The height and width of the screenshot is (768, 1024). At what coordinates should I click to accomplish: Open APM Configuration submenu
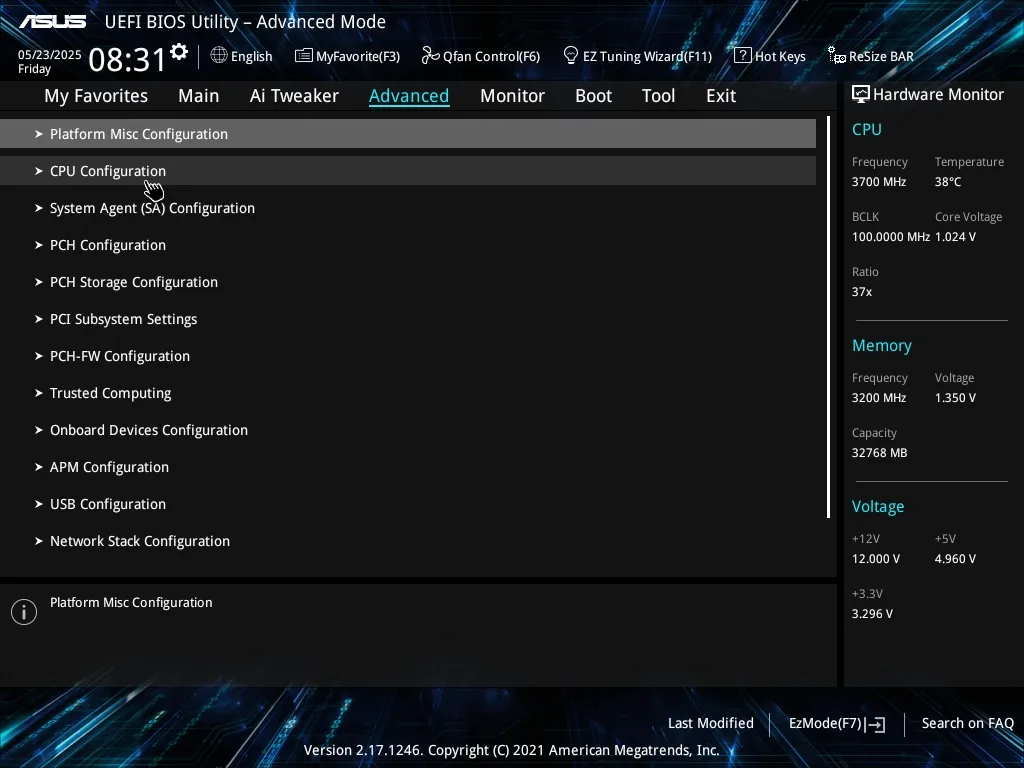pos(408,467)
